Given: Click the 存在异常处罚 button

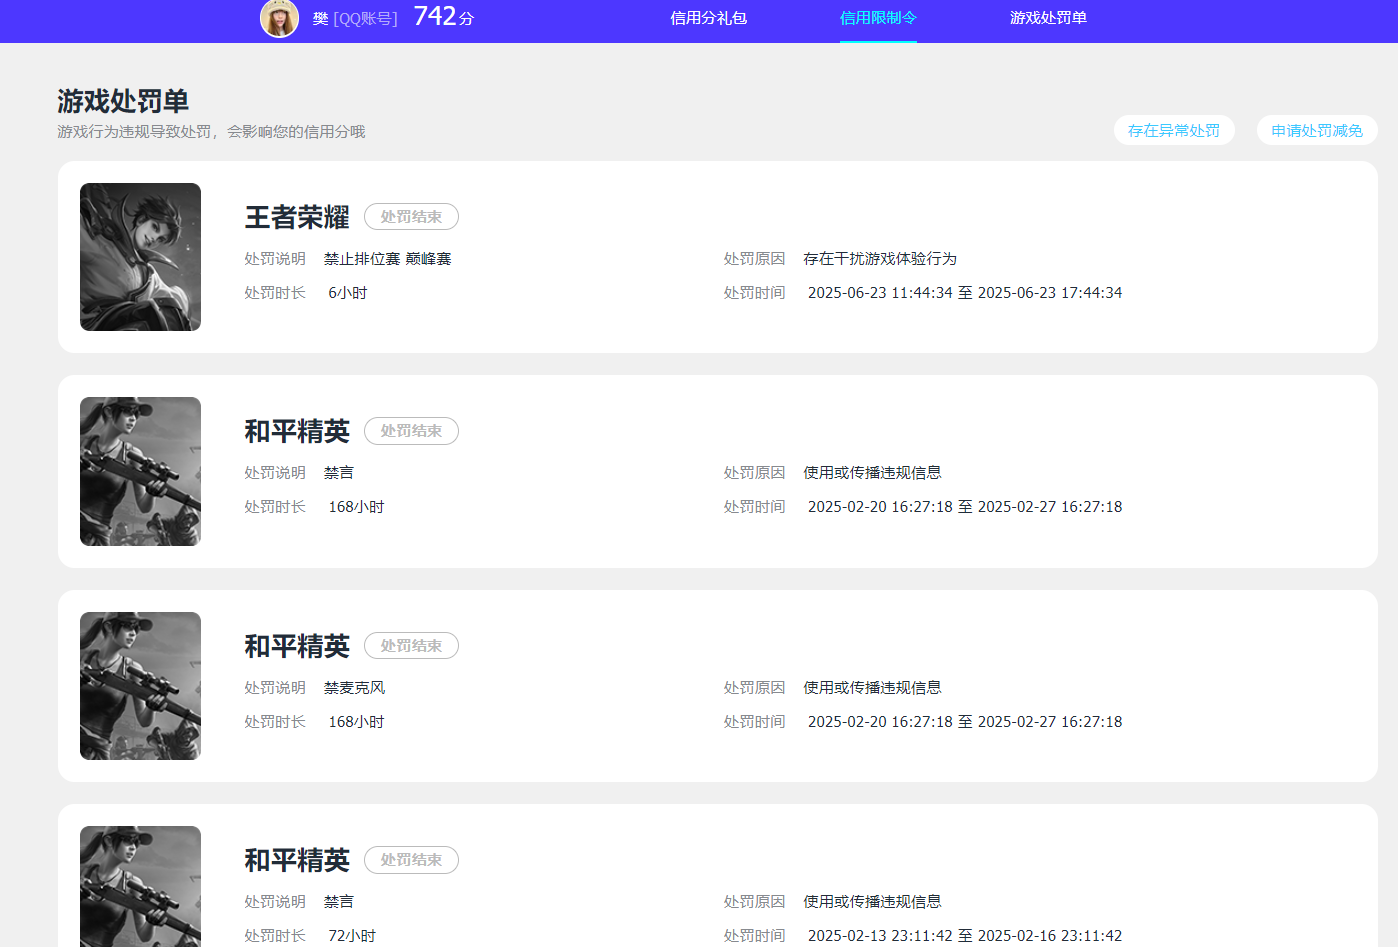Looking at the screenshot, I should [x=1173, y=131].
